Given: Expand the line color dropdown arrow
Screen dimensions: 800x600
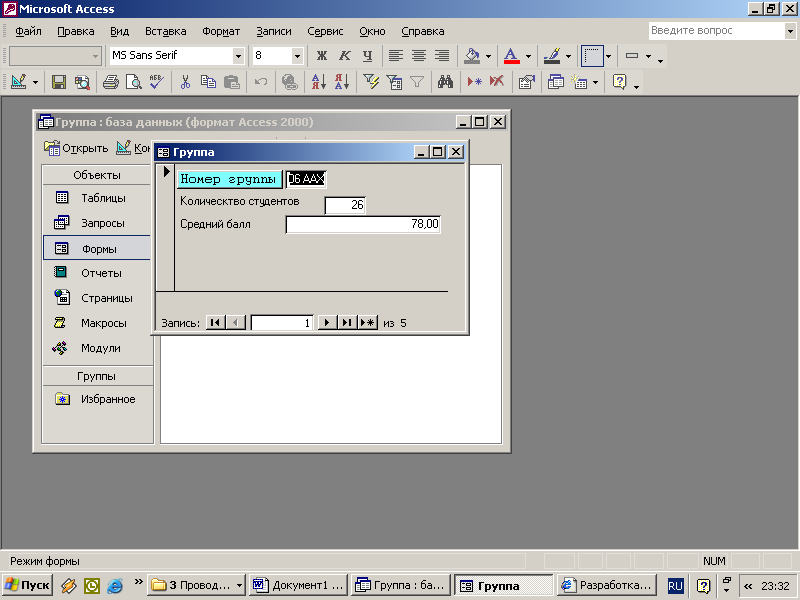Looking at the screenshot, I should click(x=568, y=56).
